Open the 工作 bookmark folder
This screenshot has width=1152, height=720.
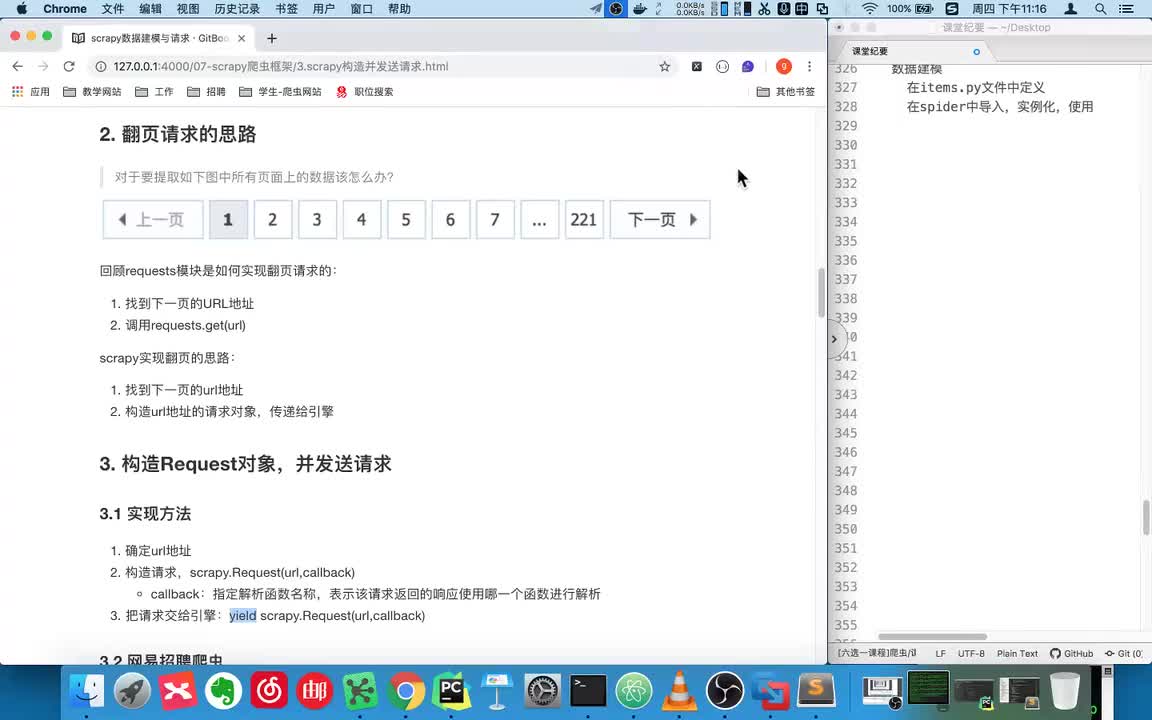[x=155, y=92]
